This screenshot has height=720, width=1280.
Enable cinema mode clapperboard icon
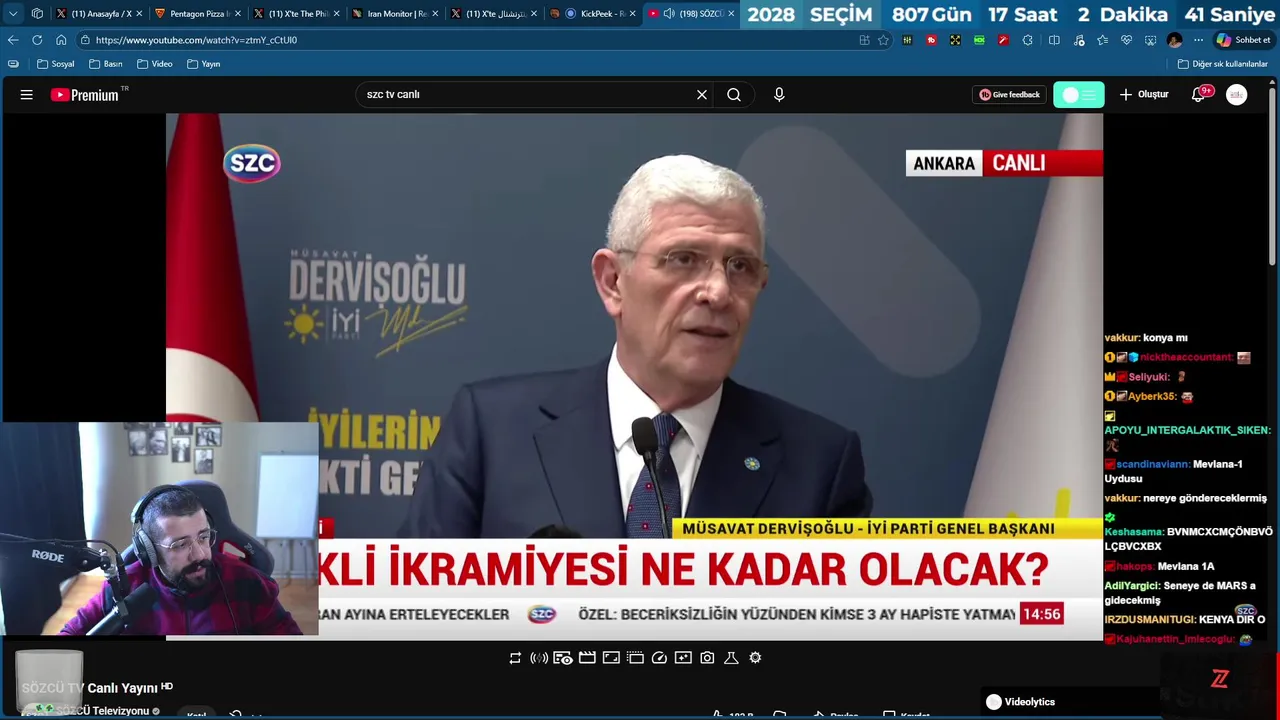tap(587, 658)
